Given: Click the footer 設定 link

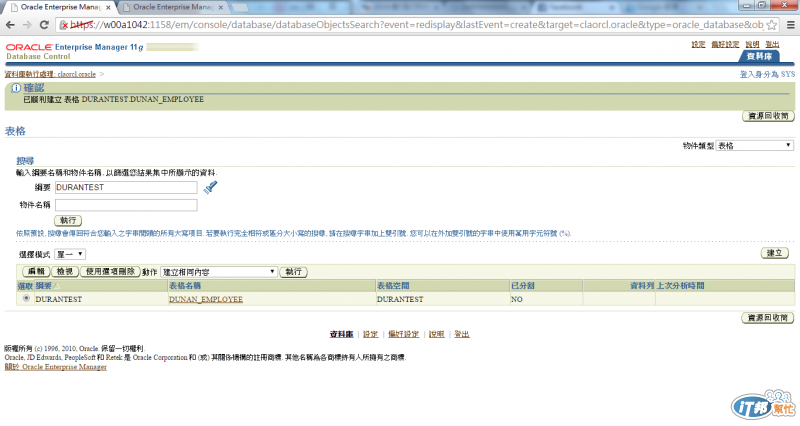Looking at the screenshot, I should point(370,334).
